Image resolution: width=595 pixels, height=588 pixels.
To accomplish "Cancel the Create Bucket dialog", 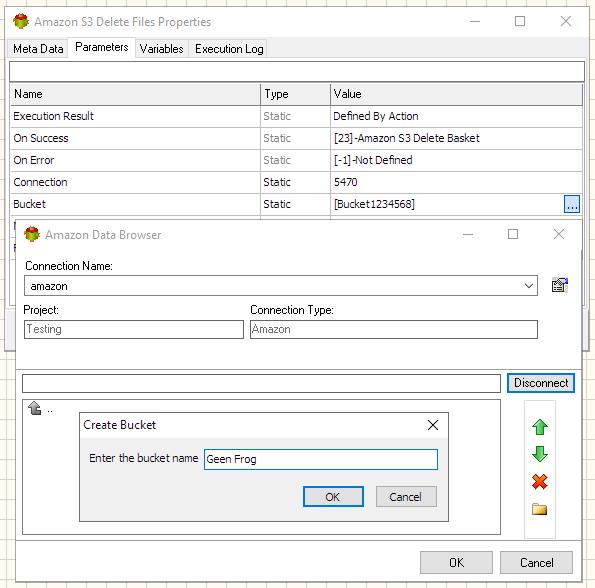I will pyautogui.click(x=406, y=497).
